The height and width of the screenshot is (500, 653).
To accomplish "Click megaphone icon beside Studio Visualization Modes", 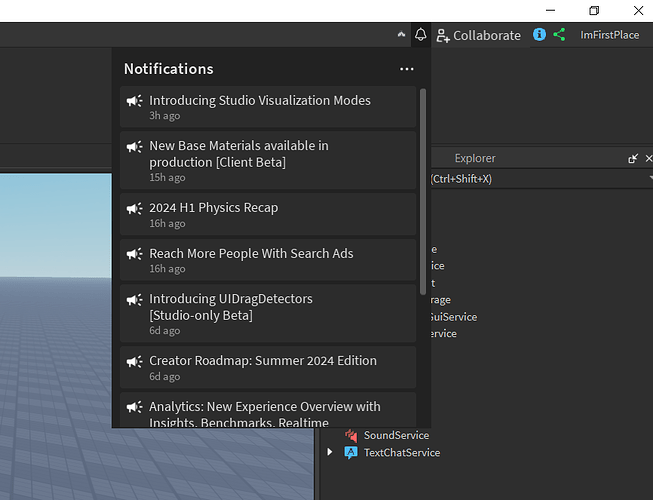I will (x=135, y=101).
